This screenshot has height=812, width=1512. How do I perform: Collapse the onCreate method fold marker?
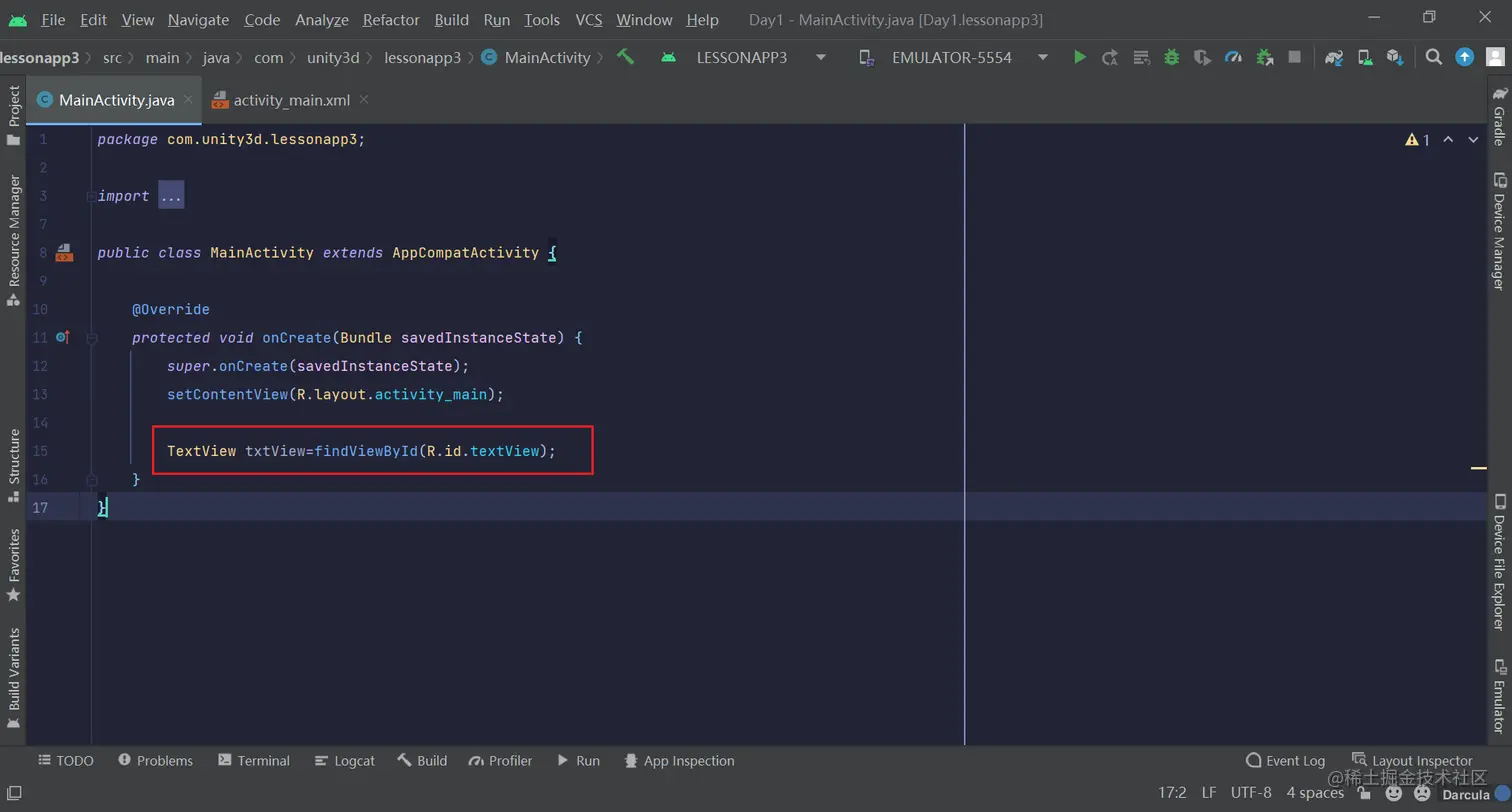point(91,338)
